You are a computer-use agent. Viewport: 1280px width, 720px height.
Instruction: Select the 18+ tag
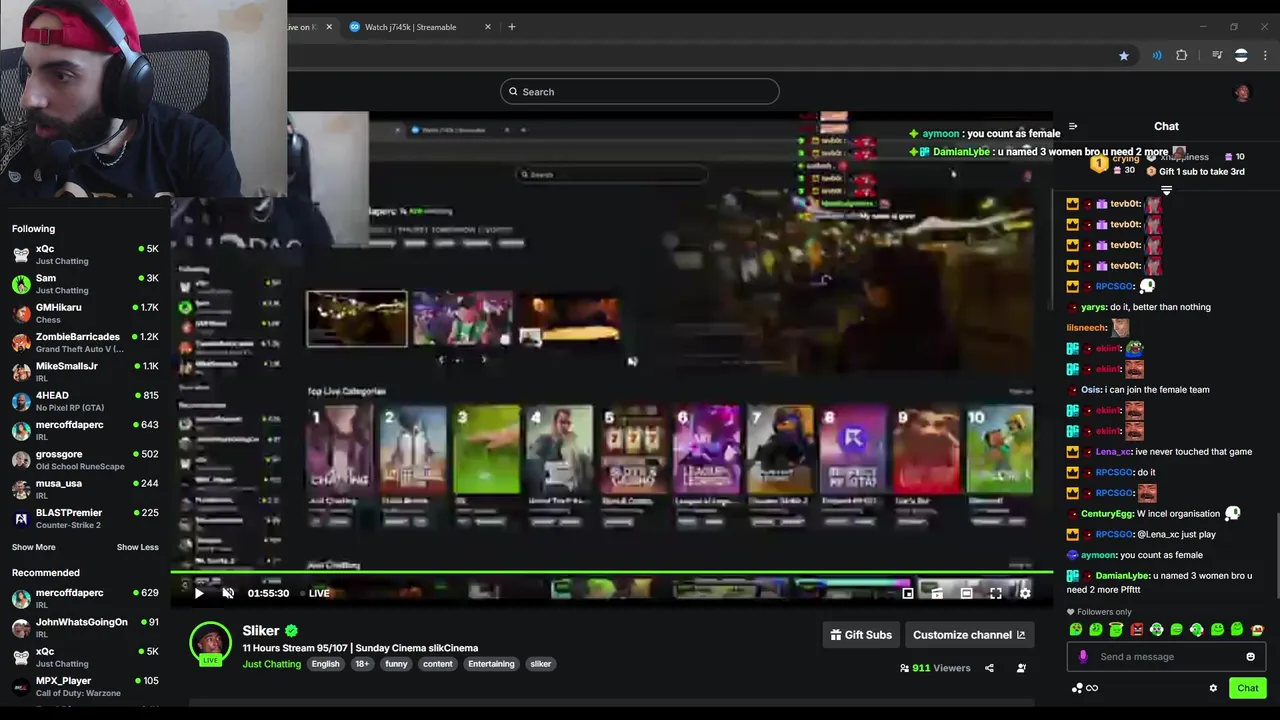point(362,664)
